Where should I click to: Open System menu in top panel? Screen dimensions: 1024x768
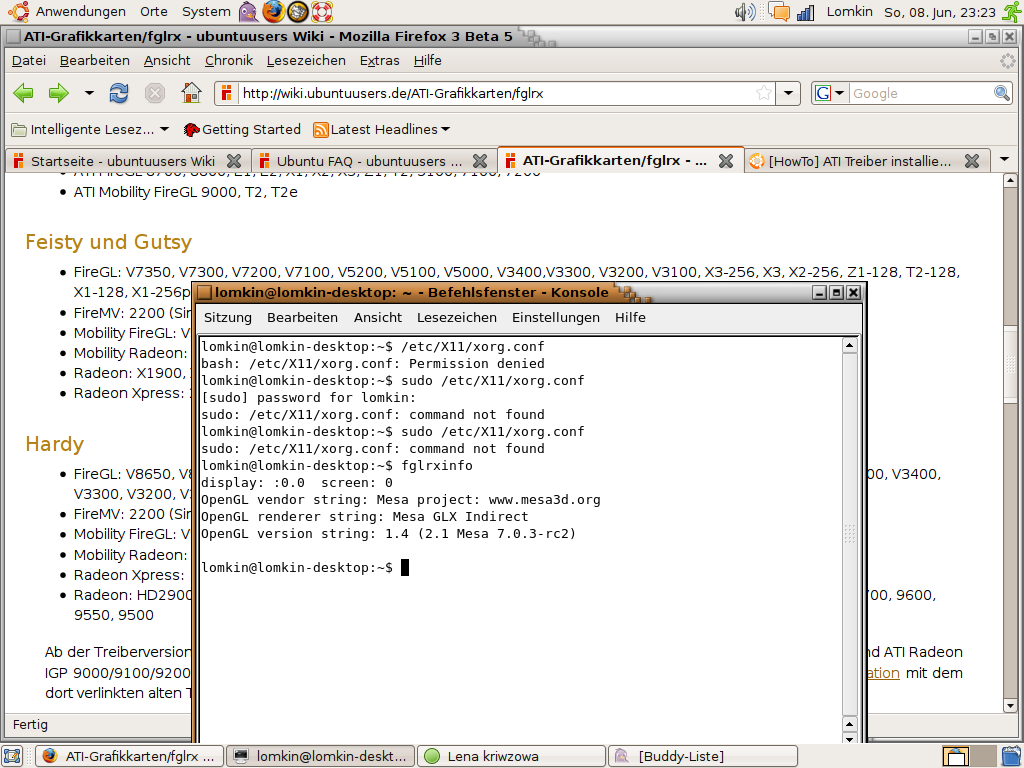[x=206, y=12]
